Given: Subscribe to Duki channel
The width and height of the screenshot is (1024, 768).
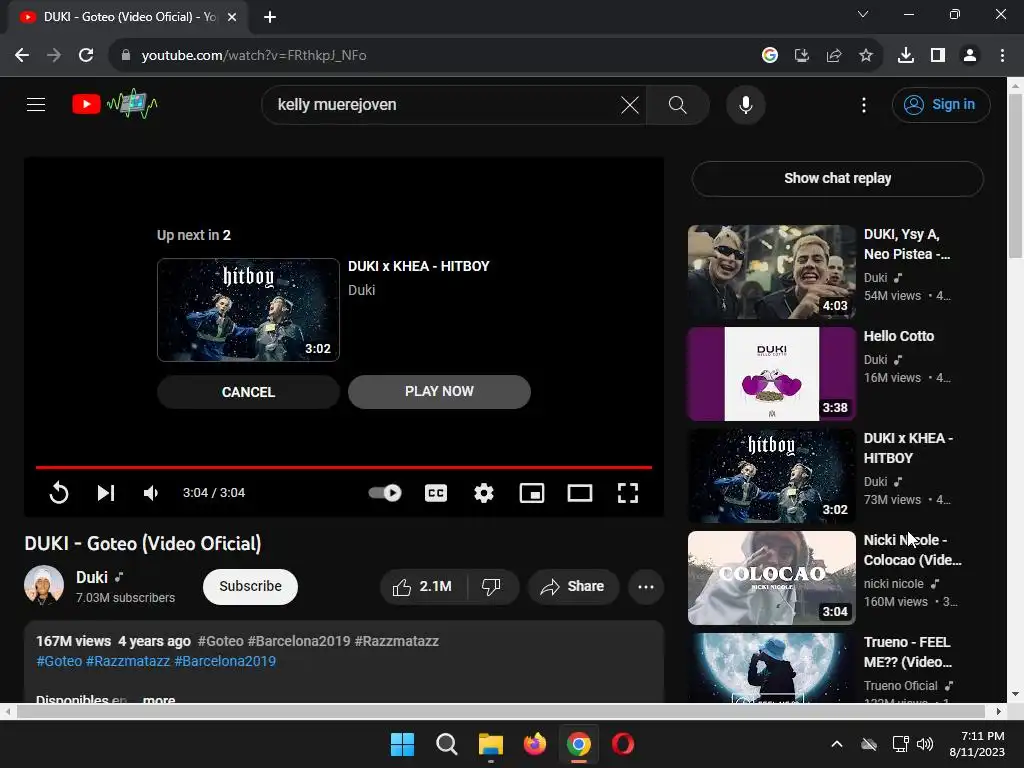Looking at the screenshot, I should 250,586.
